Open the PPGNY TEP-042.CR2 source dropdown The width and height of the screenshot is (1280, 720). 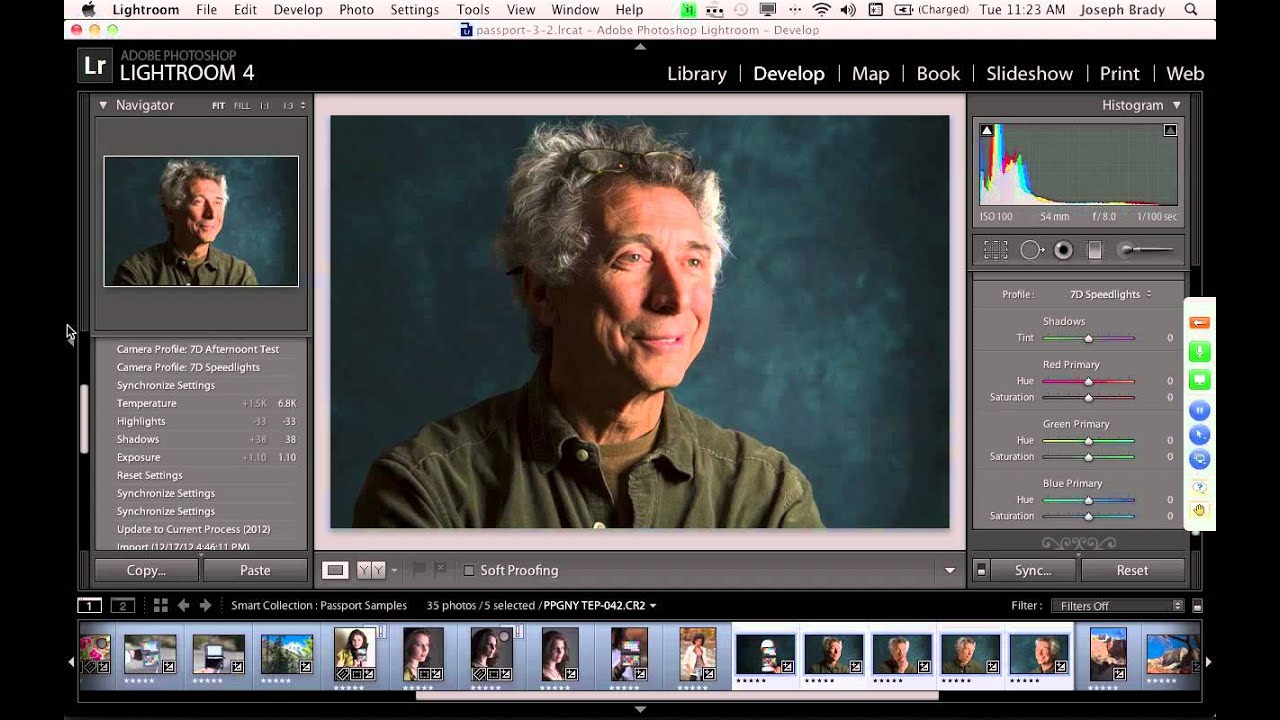(x=600, y=605)
